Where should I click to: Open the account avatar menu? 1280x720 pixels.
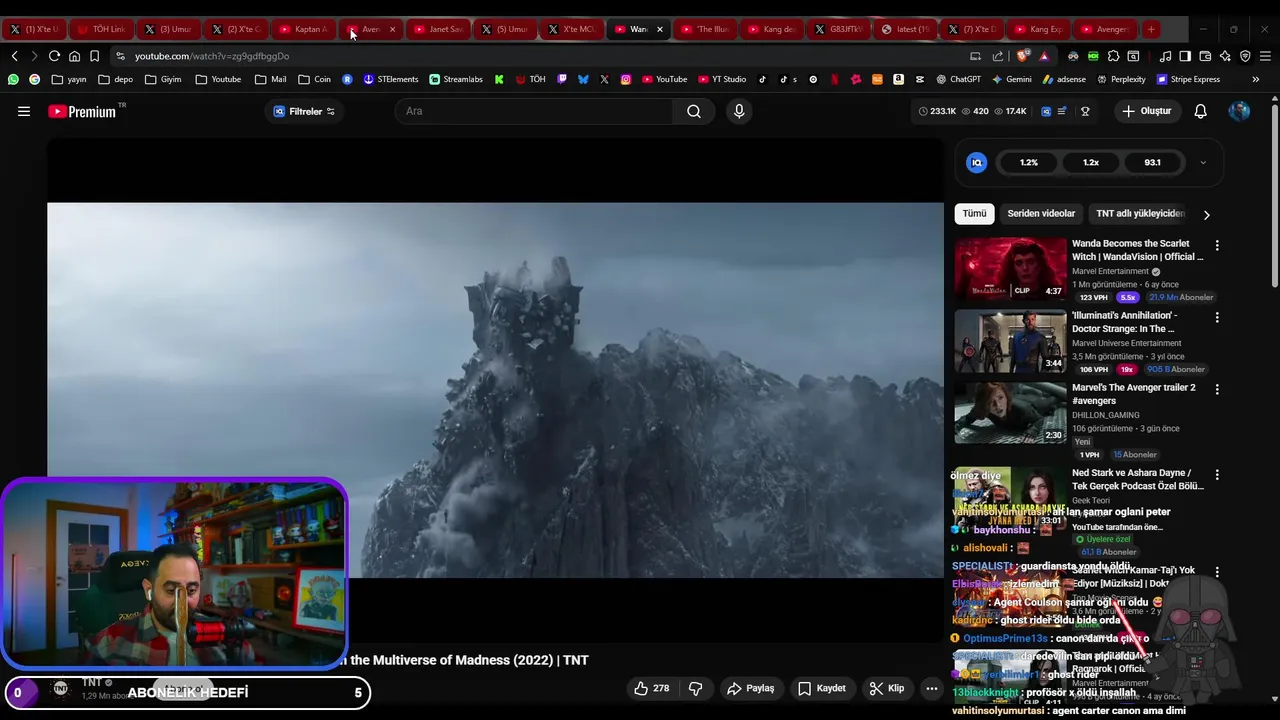coord(1239,111)
